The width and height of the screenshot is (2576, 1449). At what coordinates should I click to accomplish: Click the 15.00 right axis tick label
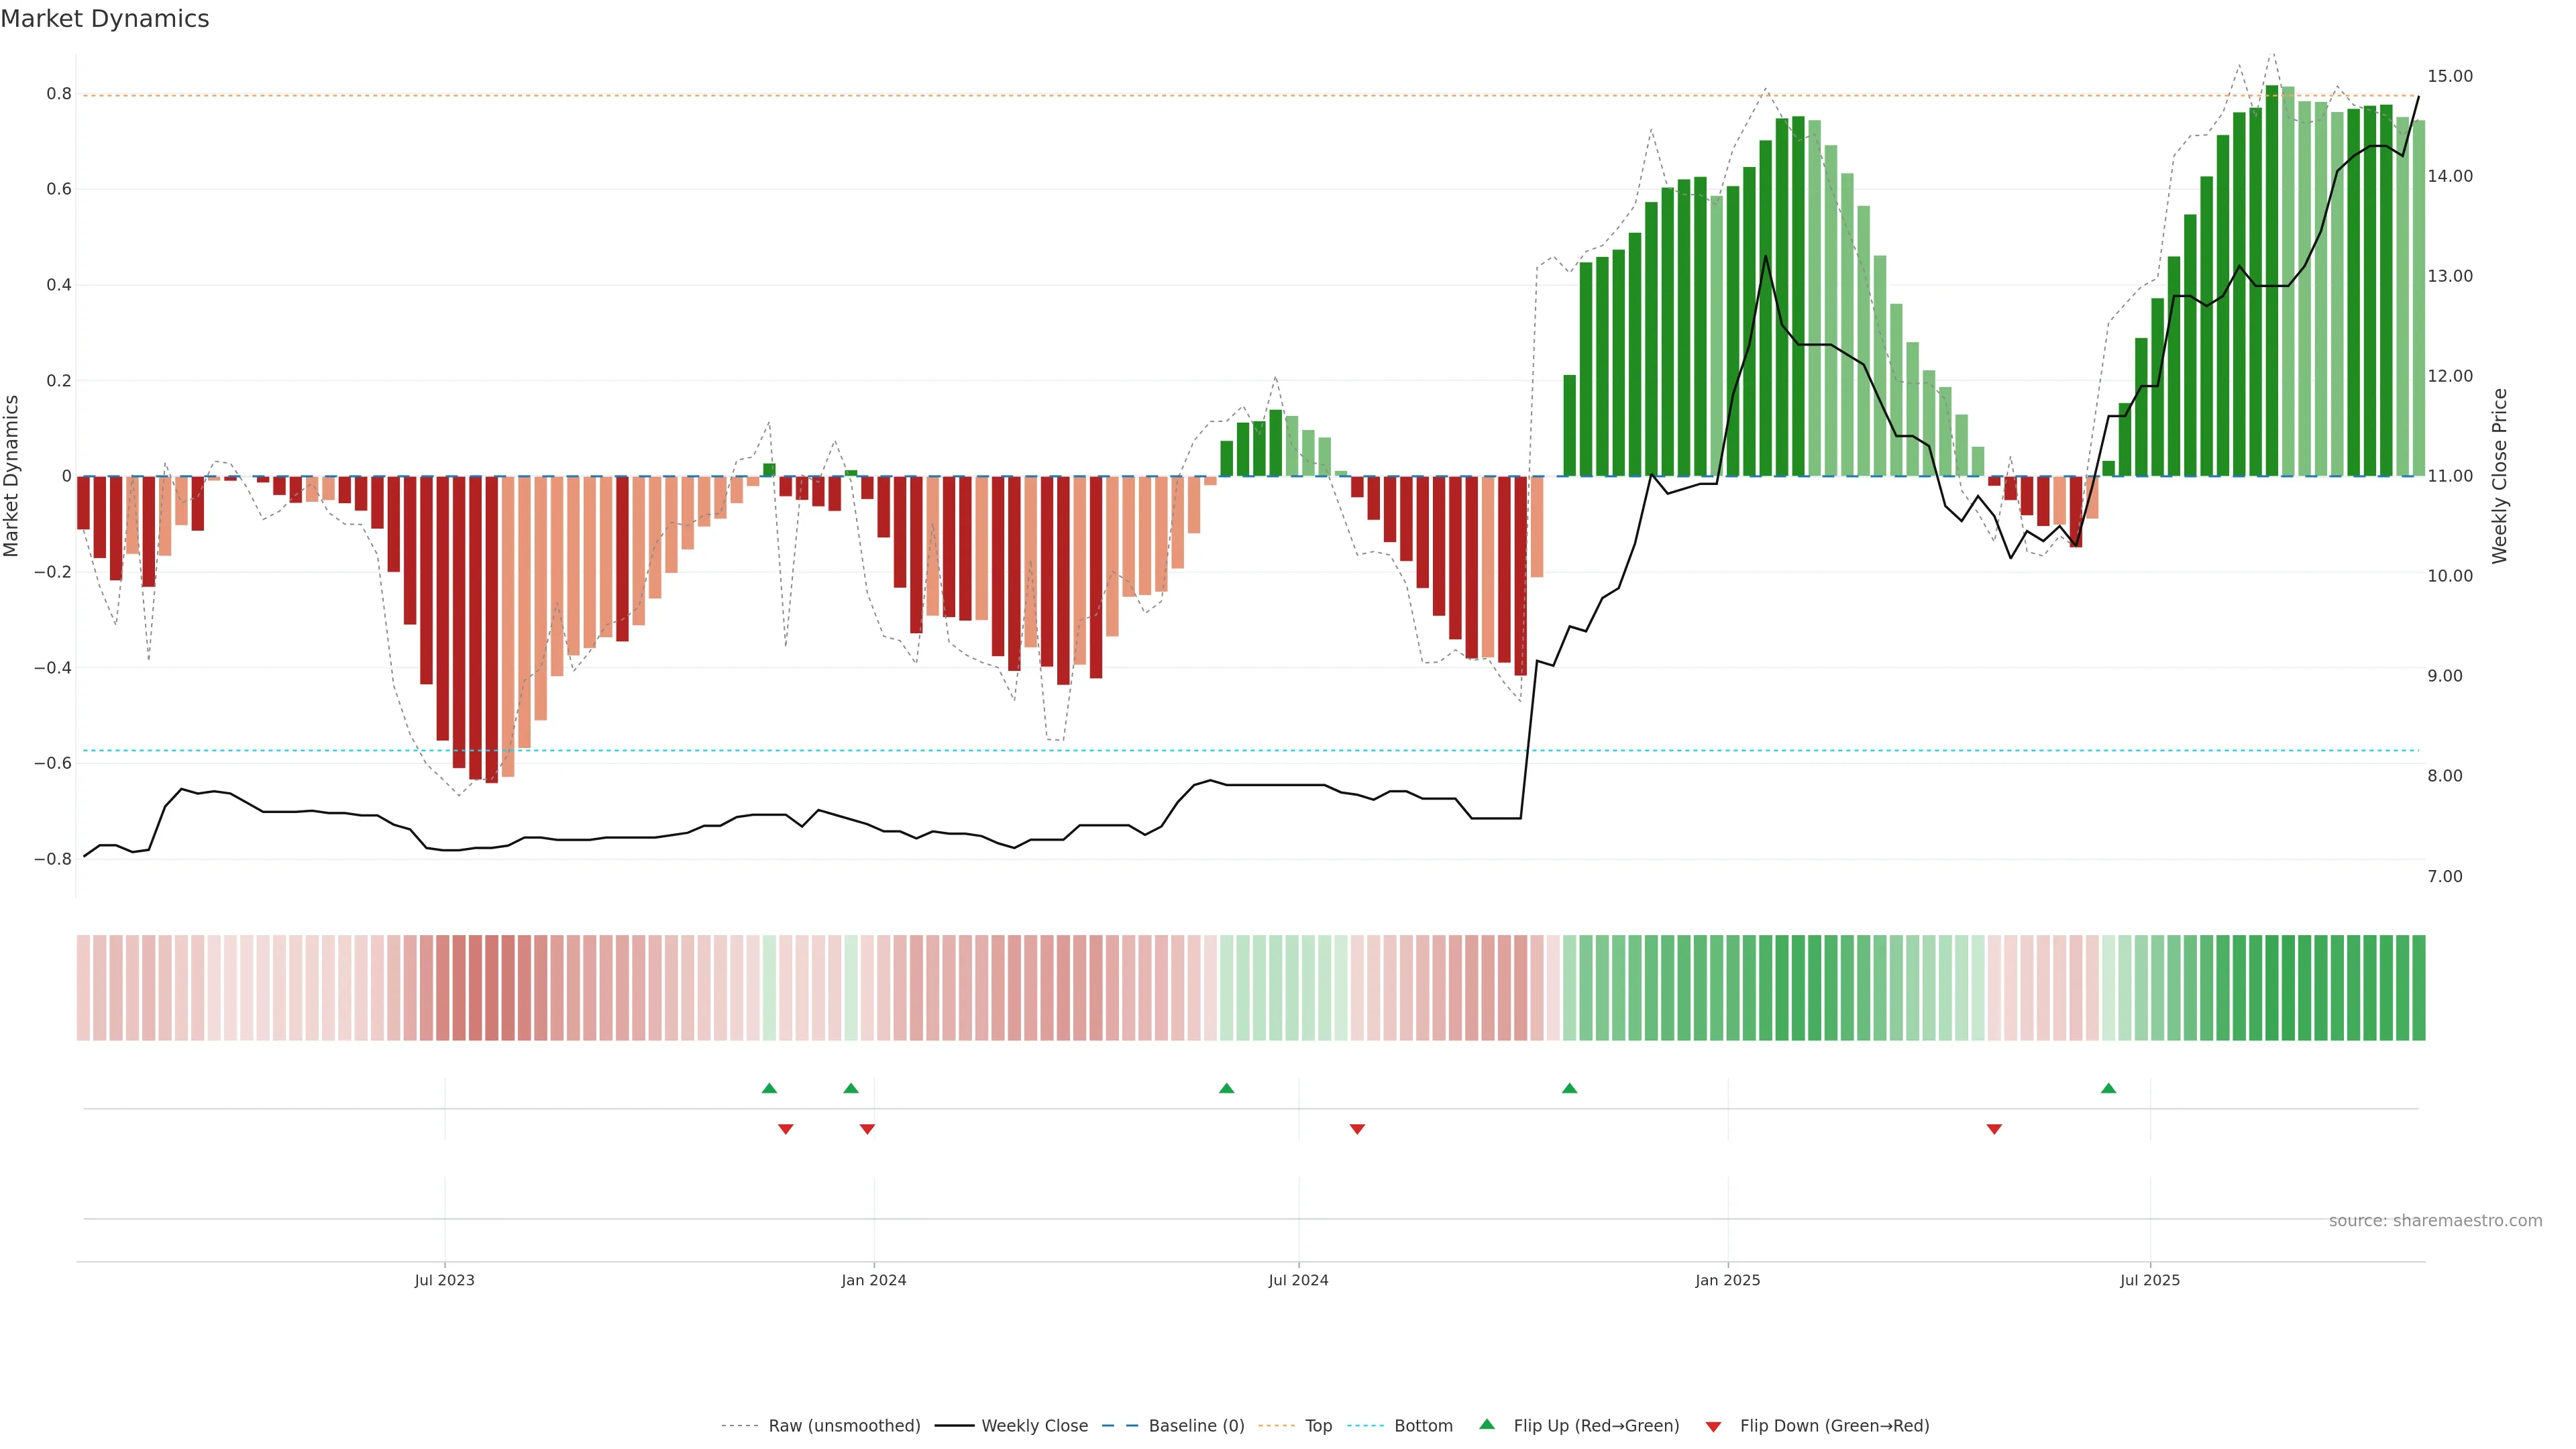2449,76
